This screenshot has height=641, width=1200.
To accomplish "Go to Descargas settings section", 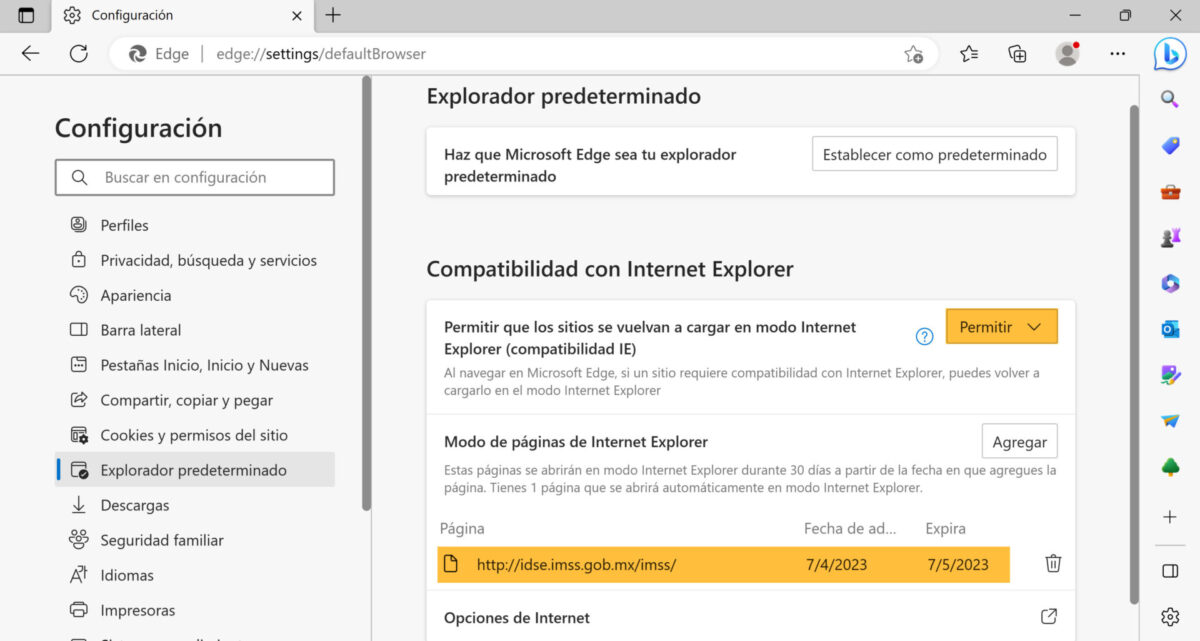I will pos(134,505).
